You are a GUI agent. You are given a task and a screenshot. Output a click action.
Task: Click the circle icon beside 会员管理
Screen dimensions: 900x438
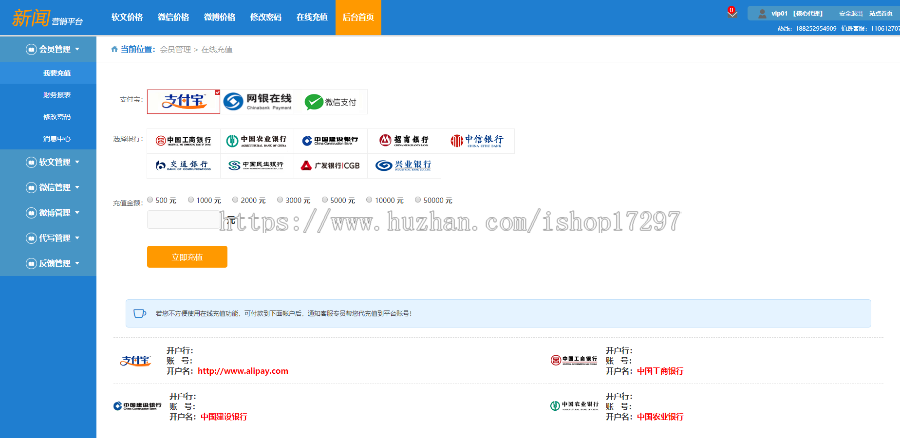tap(31, 49)
